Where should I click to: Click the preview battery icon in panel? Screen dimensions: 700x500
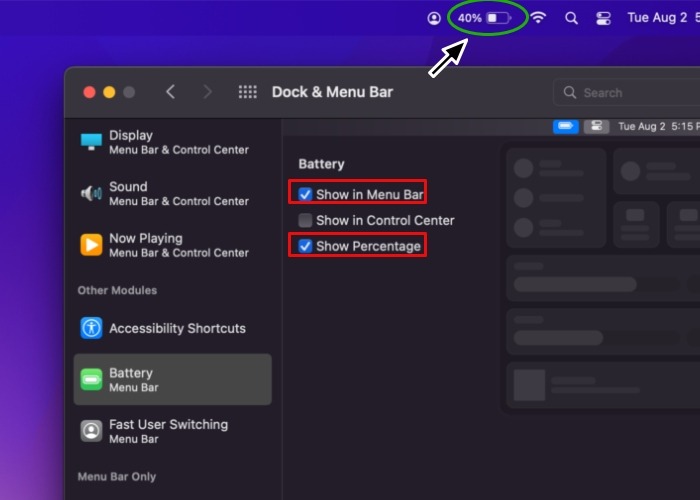[567, 126]
